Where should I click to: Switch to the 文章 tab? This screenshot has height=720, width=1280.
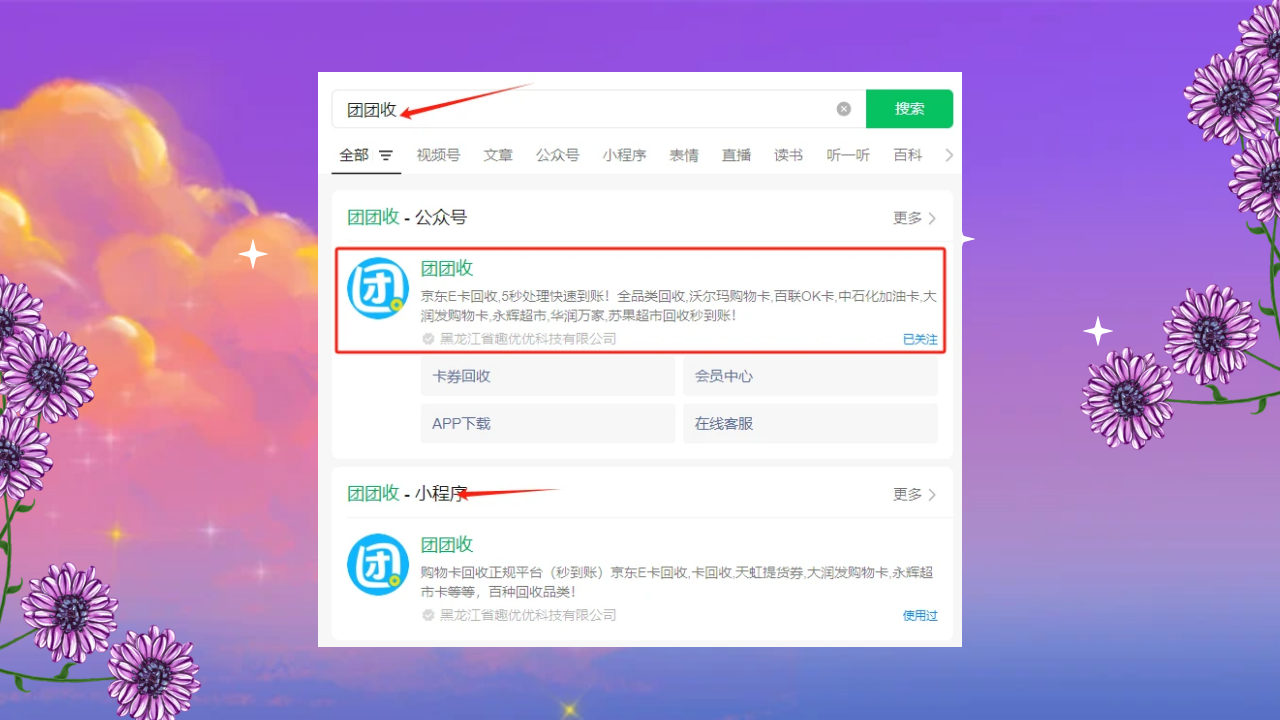pyautogui.click(x=498, y=155)
